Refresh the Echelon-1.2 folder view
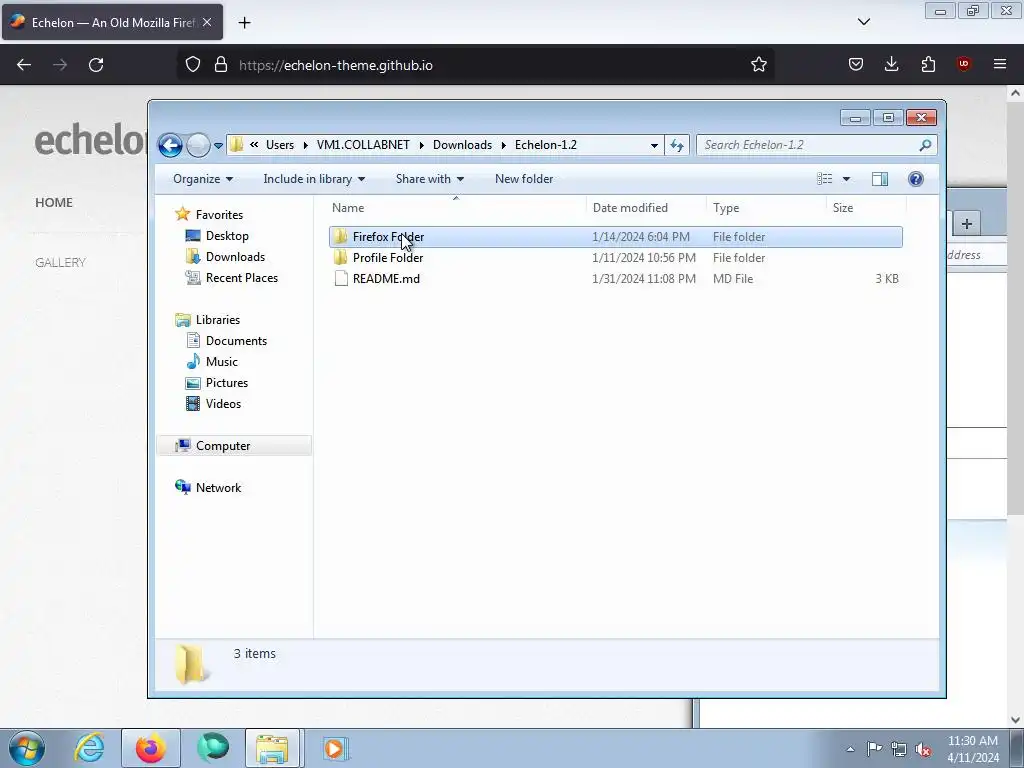1024x768 pixels. [x=677, y=146]
